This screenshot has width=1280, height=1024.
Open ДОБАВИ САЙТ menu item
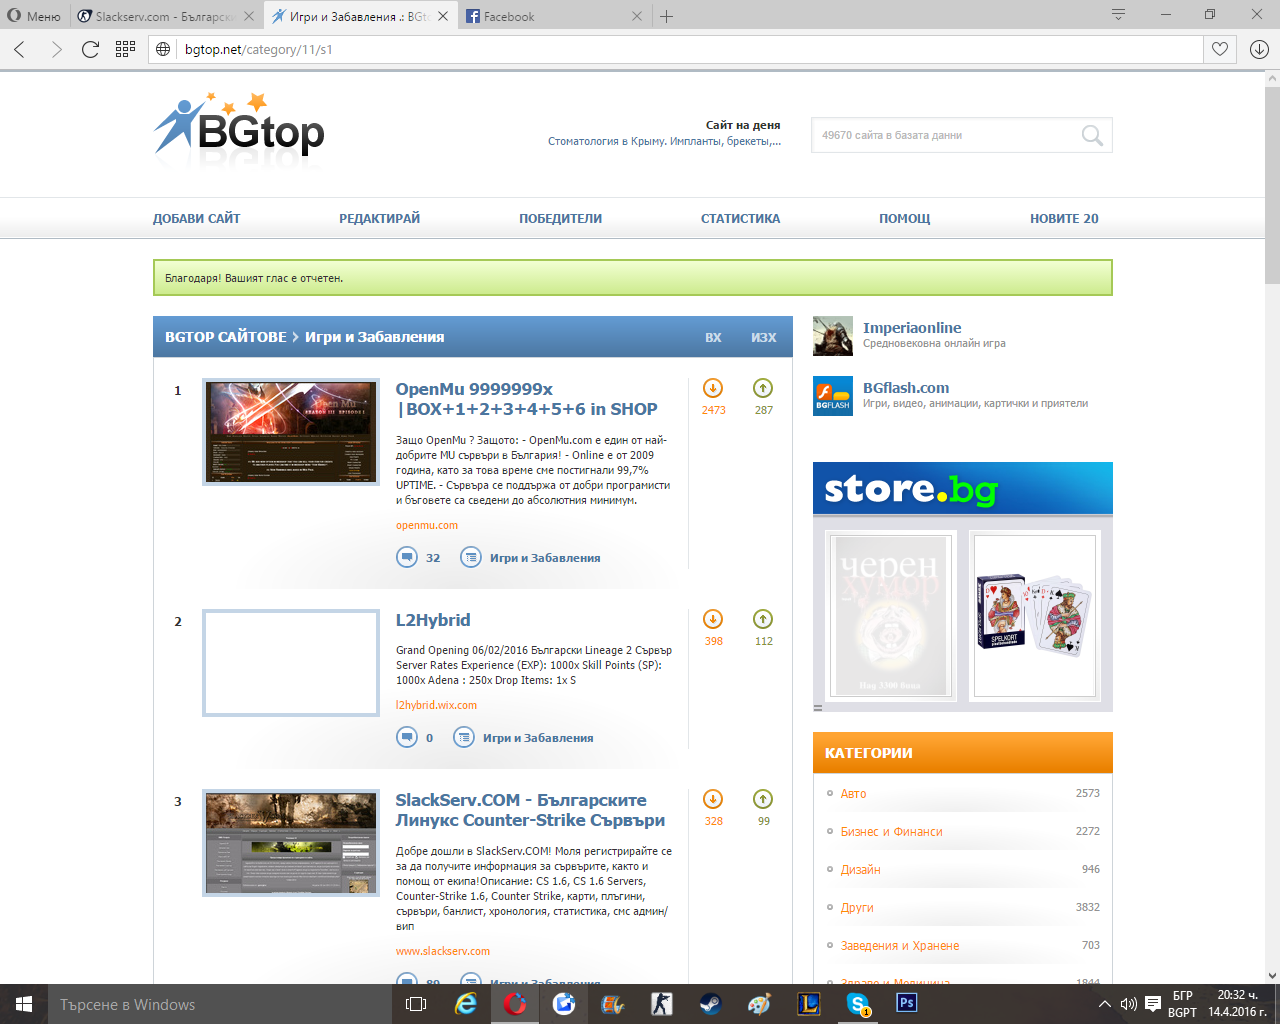tap(196, 218)
